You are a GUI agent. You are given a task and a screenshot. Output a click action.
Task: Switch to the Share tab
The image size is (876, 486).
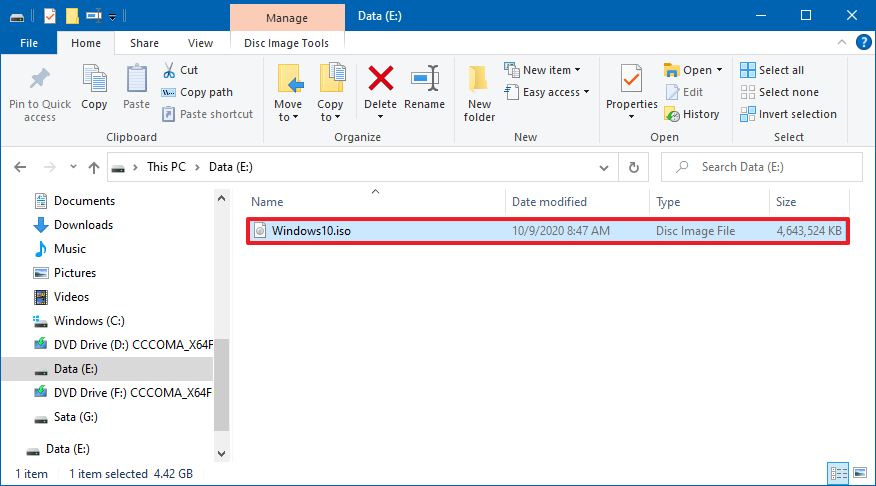pos(144,43)
